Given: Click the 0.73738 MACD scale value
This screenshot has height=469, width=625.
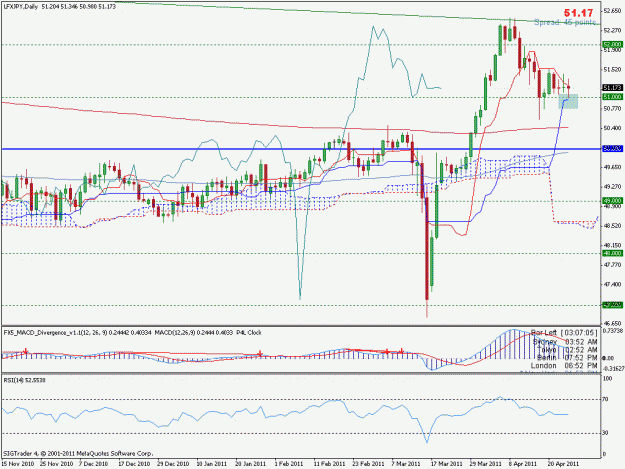Looking at the screenshot, I should pos(613,330).
